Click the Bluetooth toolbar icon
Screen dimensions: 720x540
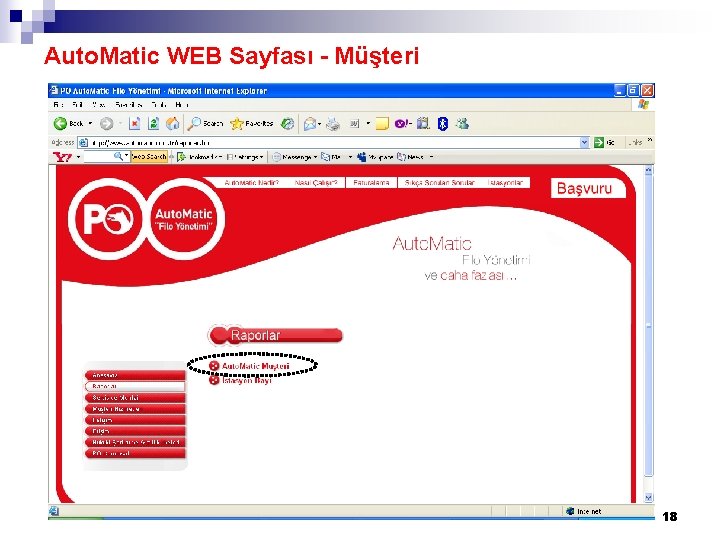pyautogui.click(x=443, y=124)
